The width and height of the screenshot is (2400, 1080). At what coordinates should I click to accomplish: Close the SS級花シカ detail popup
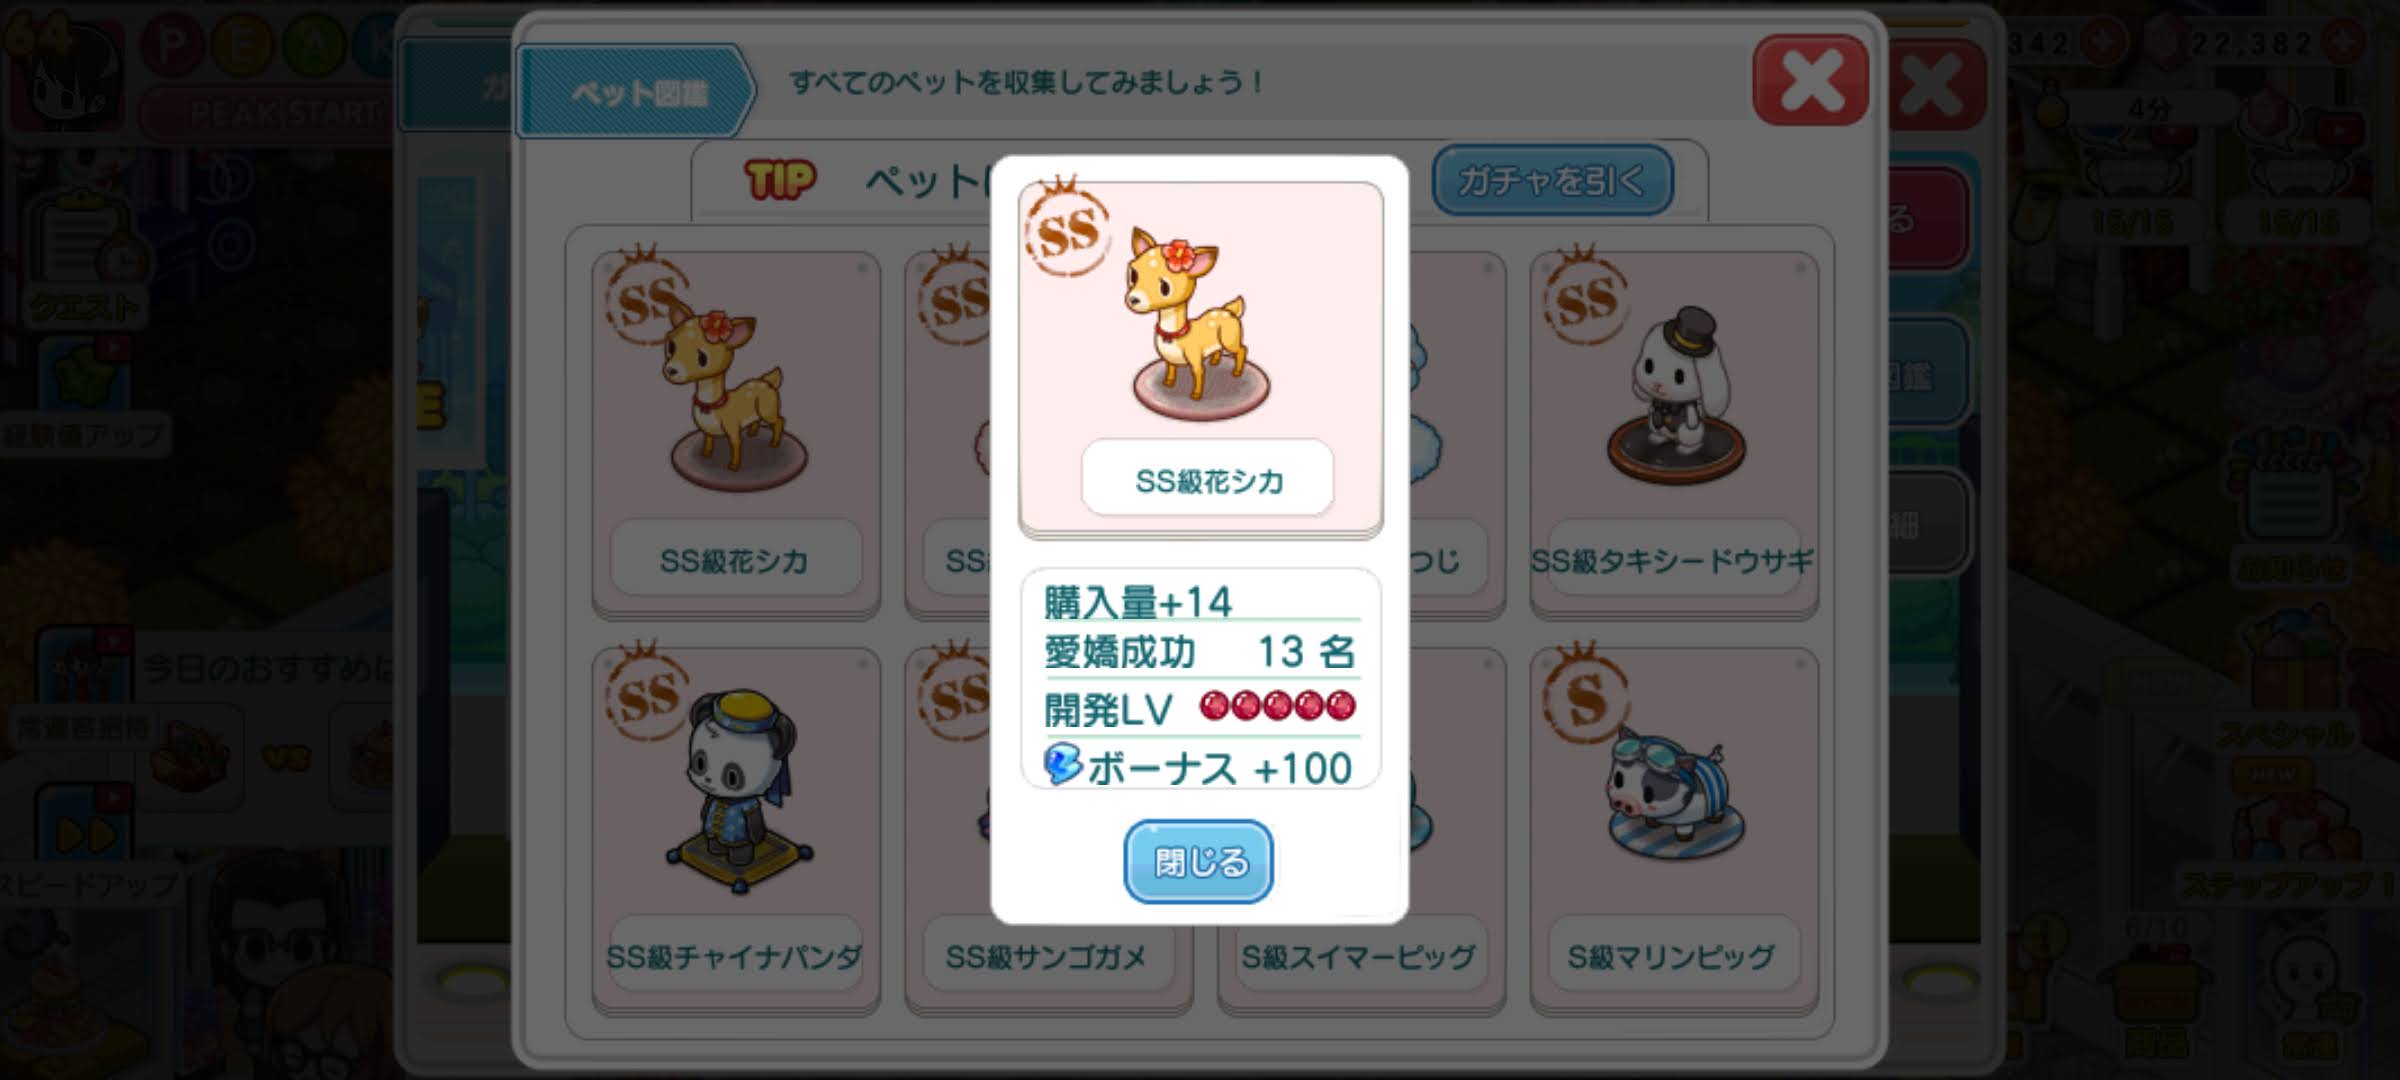(1198, 861)
